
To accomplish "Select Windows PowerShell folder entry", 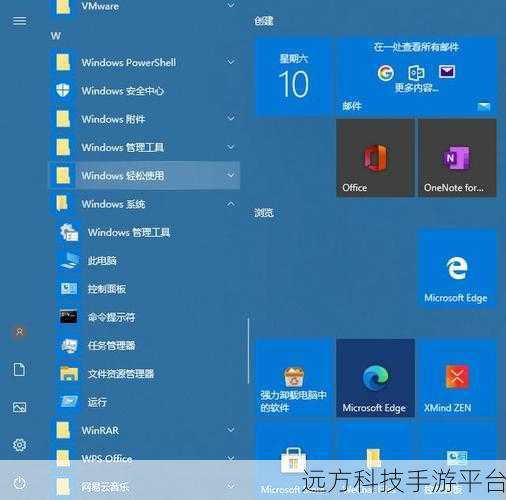I will point(144,62).
